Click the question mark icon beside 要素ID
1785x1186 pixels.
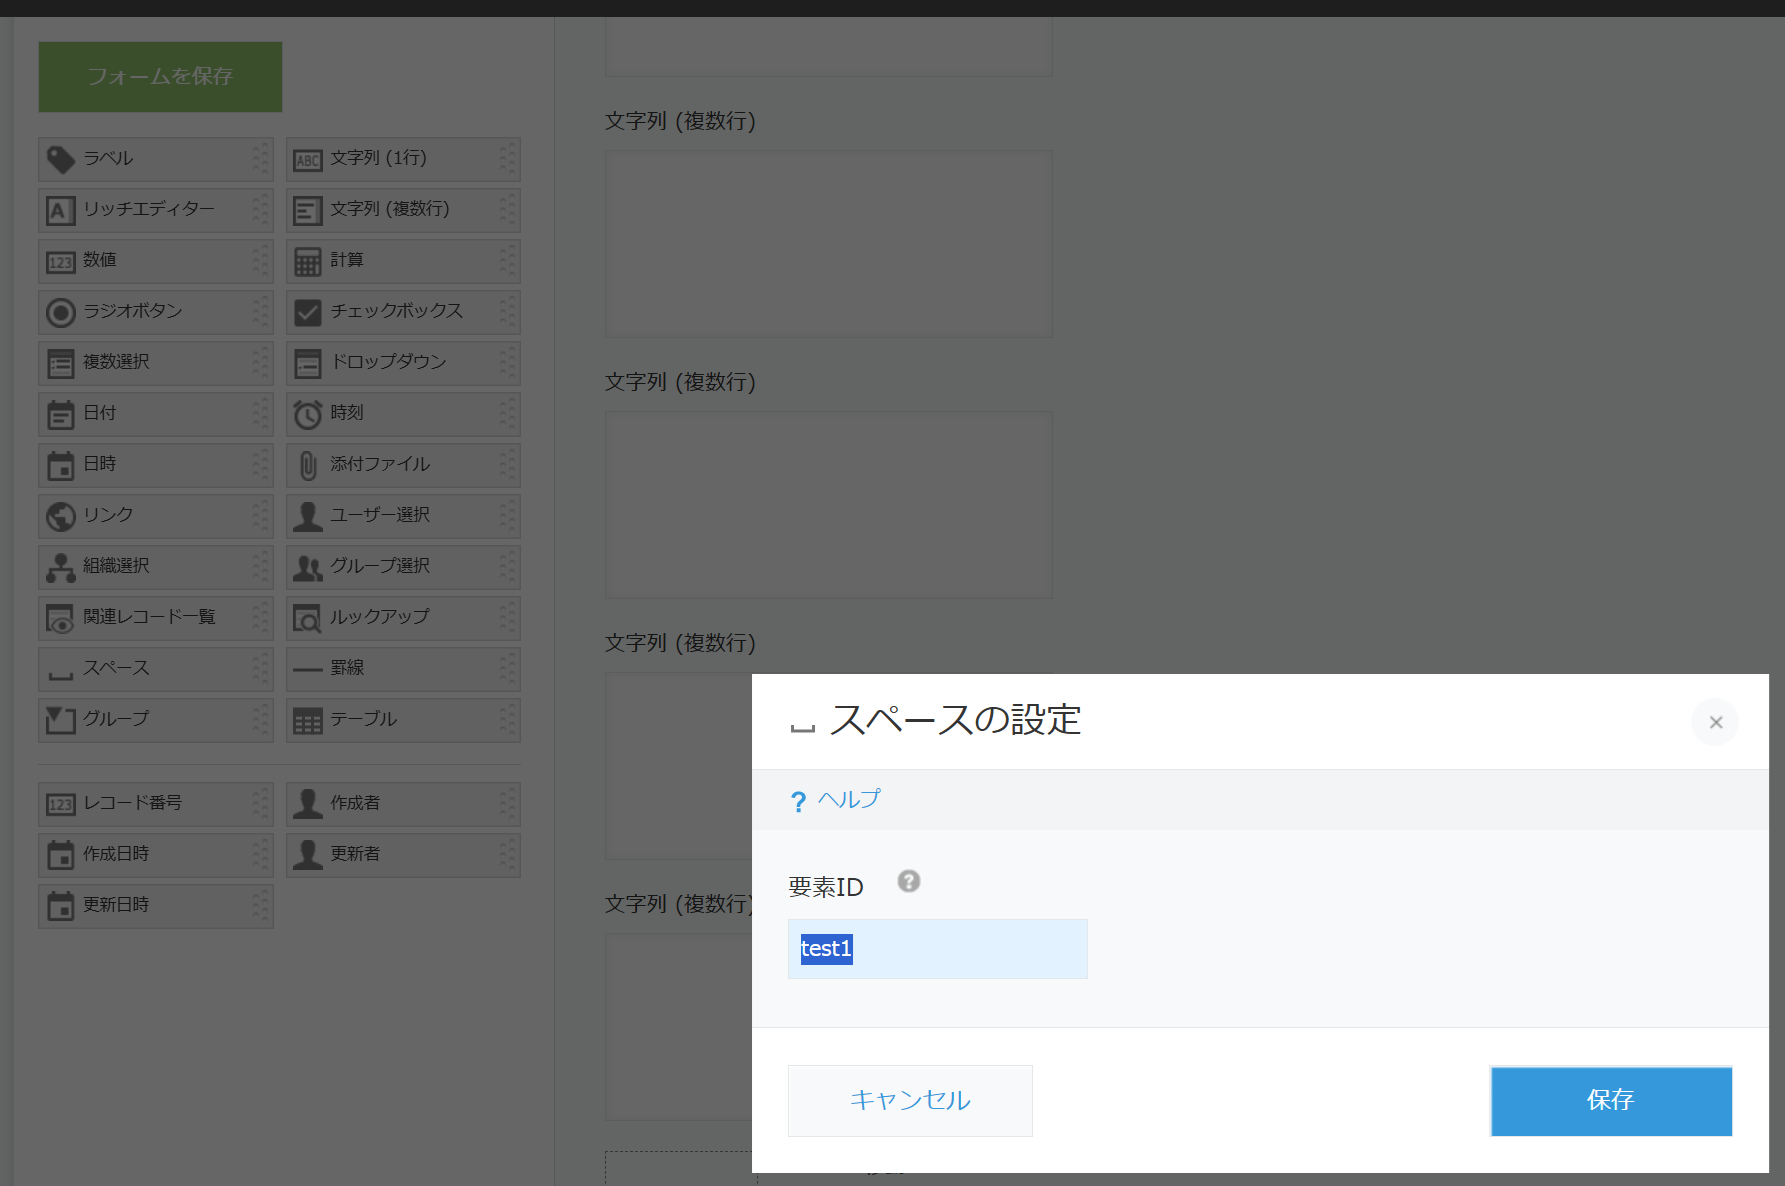[x=908, y=881]
